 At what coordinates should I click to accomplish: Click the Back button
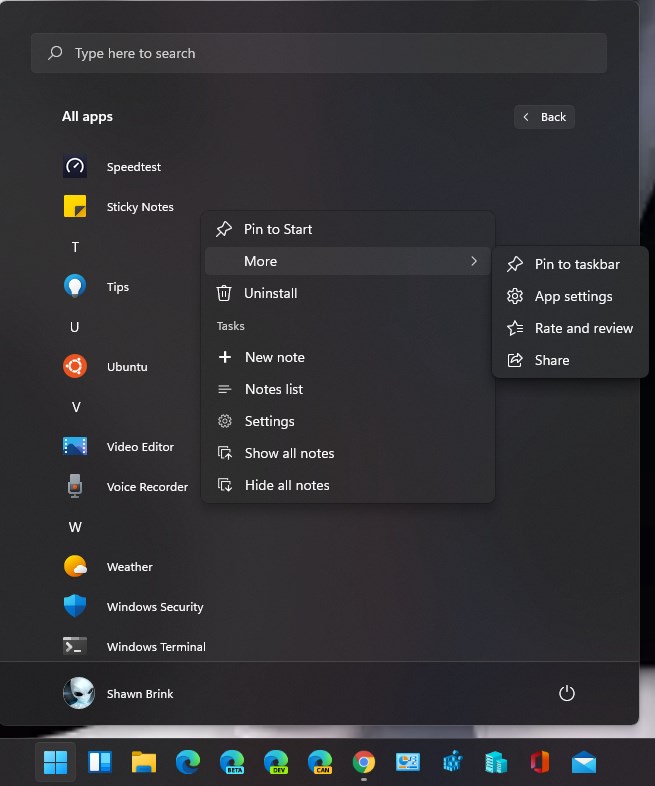544,117
